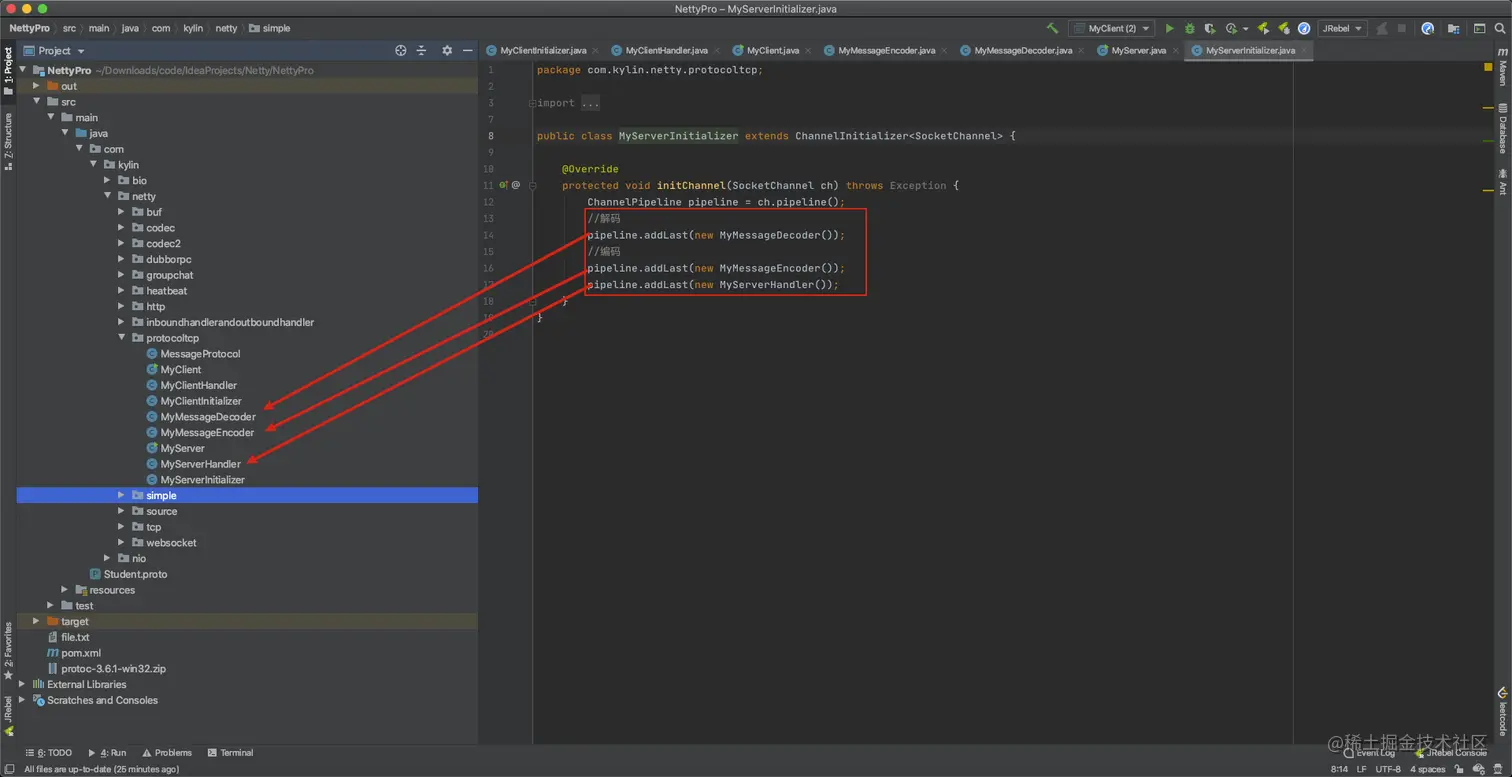Debug with JRebel rocket-bug icon
Viewport: 1512px width, 777px height.
tap(1284, 29)
